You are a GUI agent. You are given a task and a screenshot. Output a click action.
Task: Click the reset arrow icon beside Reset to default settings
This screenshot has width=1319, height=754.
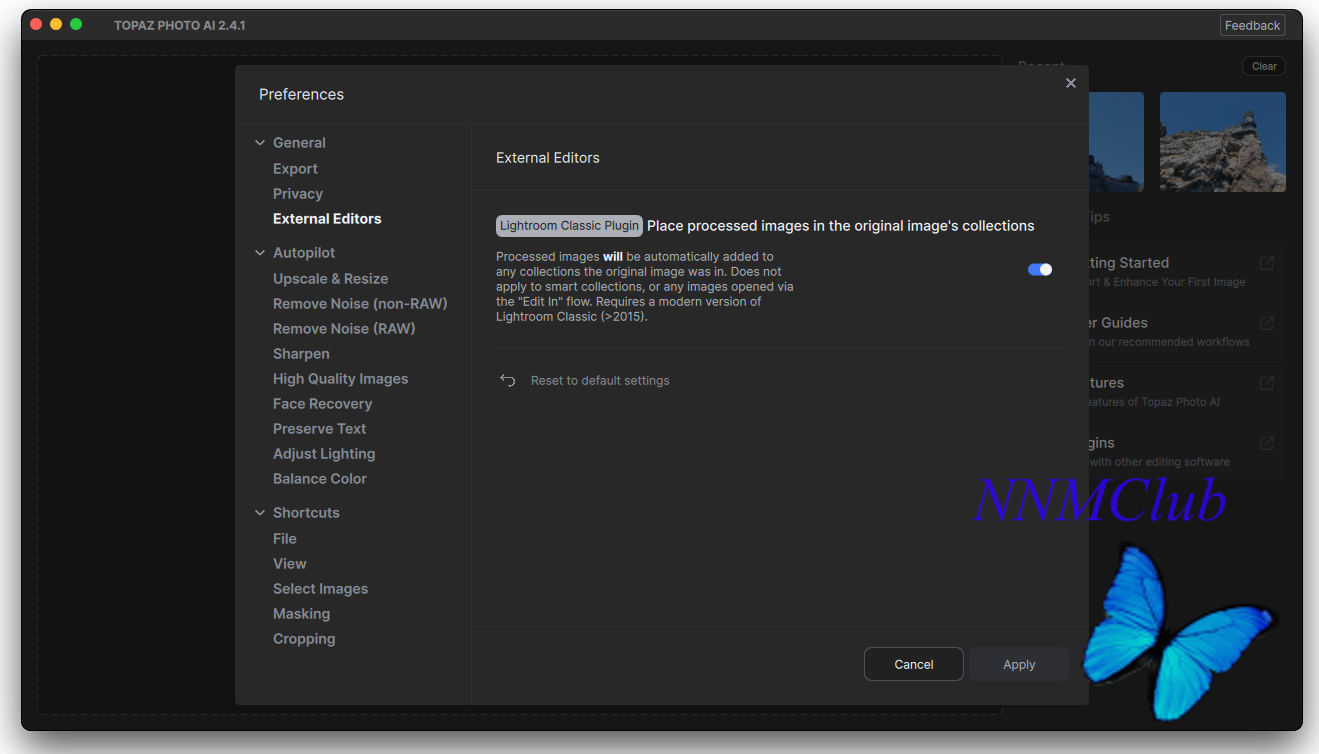[508, 381]
